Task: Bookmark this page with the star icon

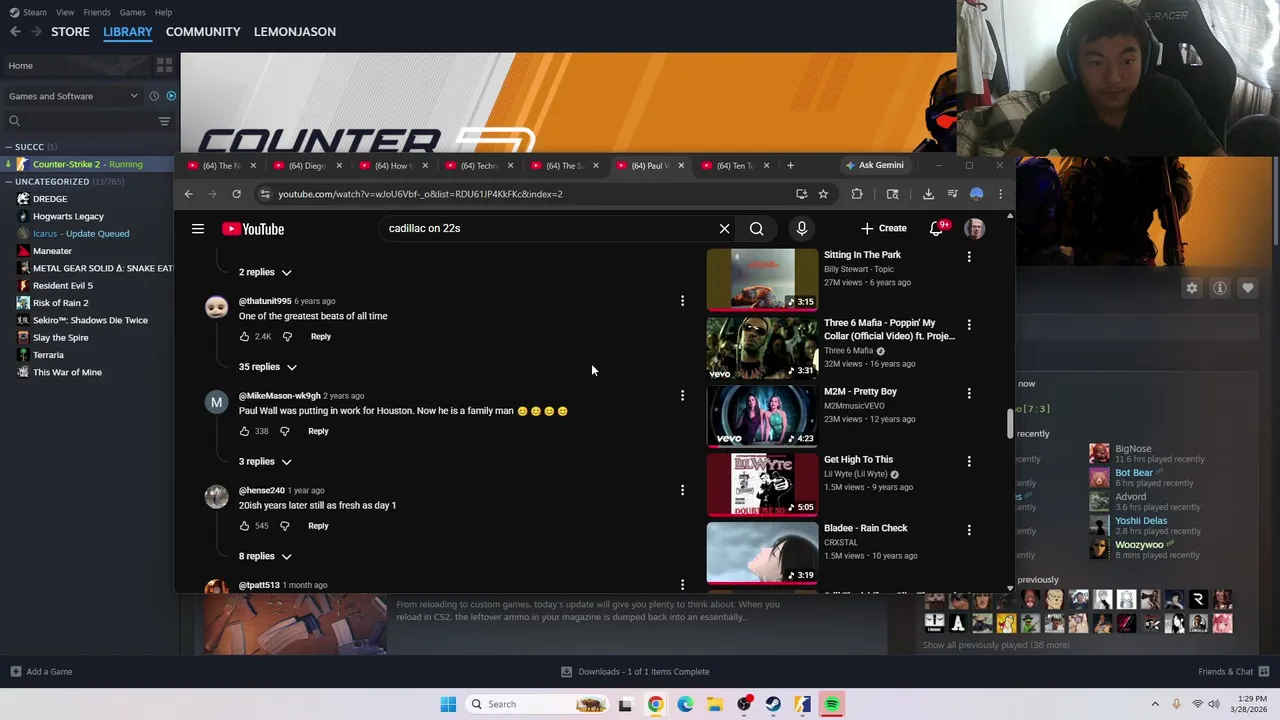Action: coord(823,194)
